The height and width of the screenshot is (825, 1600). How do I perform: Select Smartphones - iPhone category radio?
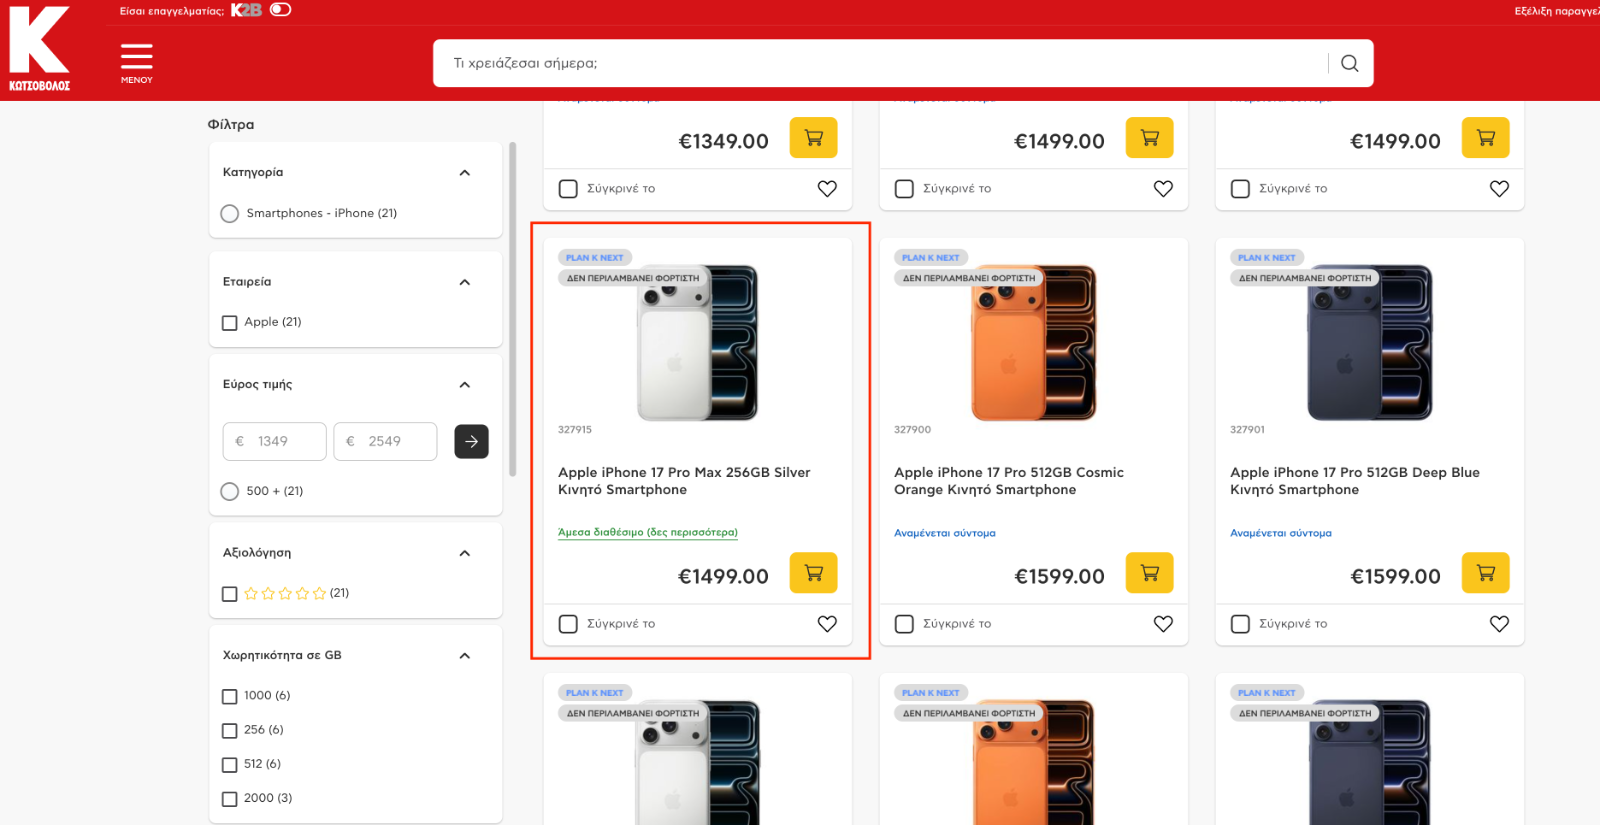230,214
